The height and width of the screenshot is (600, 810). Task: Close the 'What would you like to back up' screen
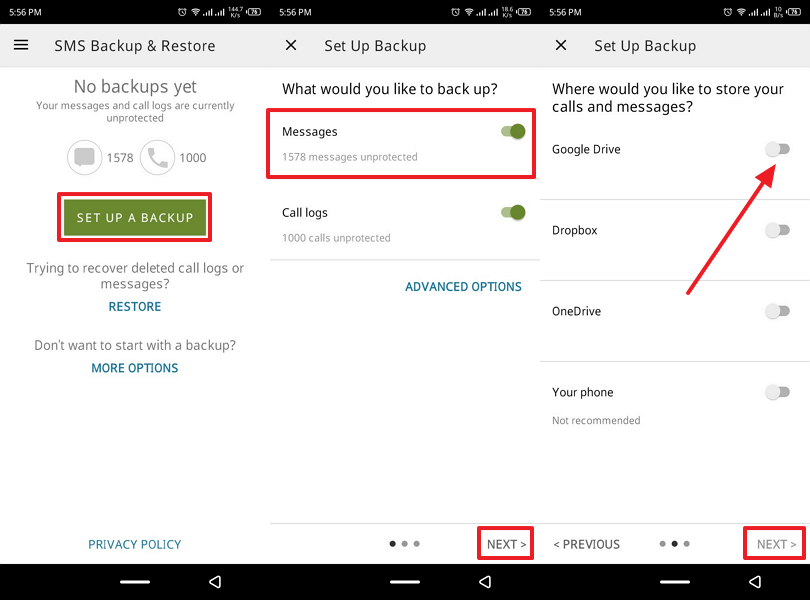pyautogui.click(x=291, y=46)
